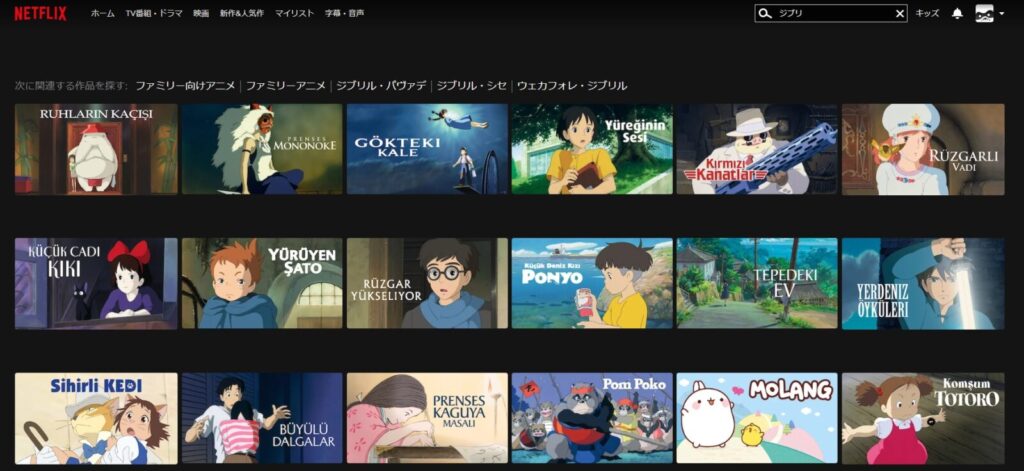This screenshot has height=471, width=1024.
Task: Open the Molang title card
Action: [757, 418]
